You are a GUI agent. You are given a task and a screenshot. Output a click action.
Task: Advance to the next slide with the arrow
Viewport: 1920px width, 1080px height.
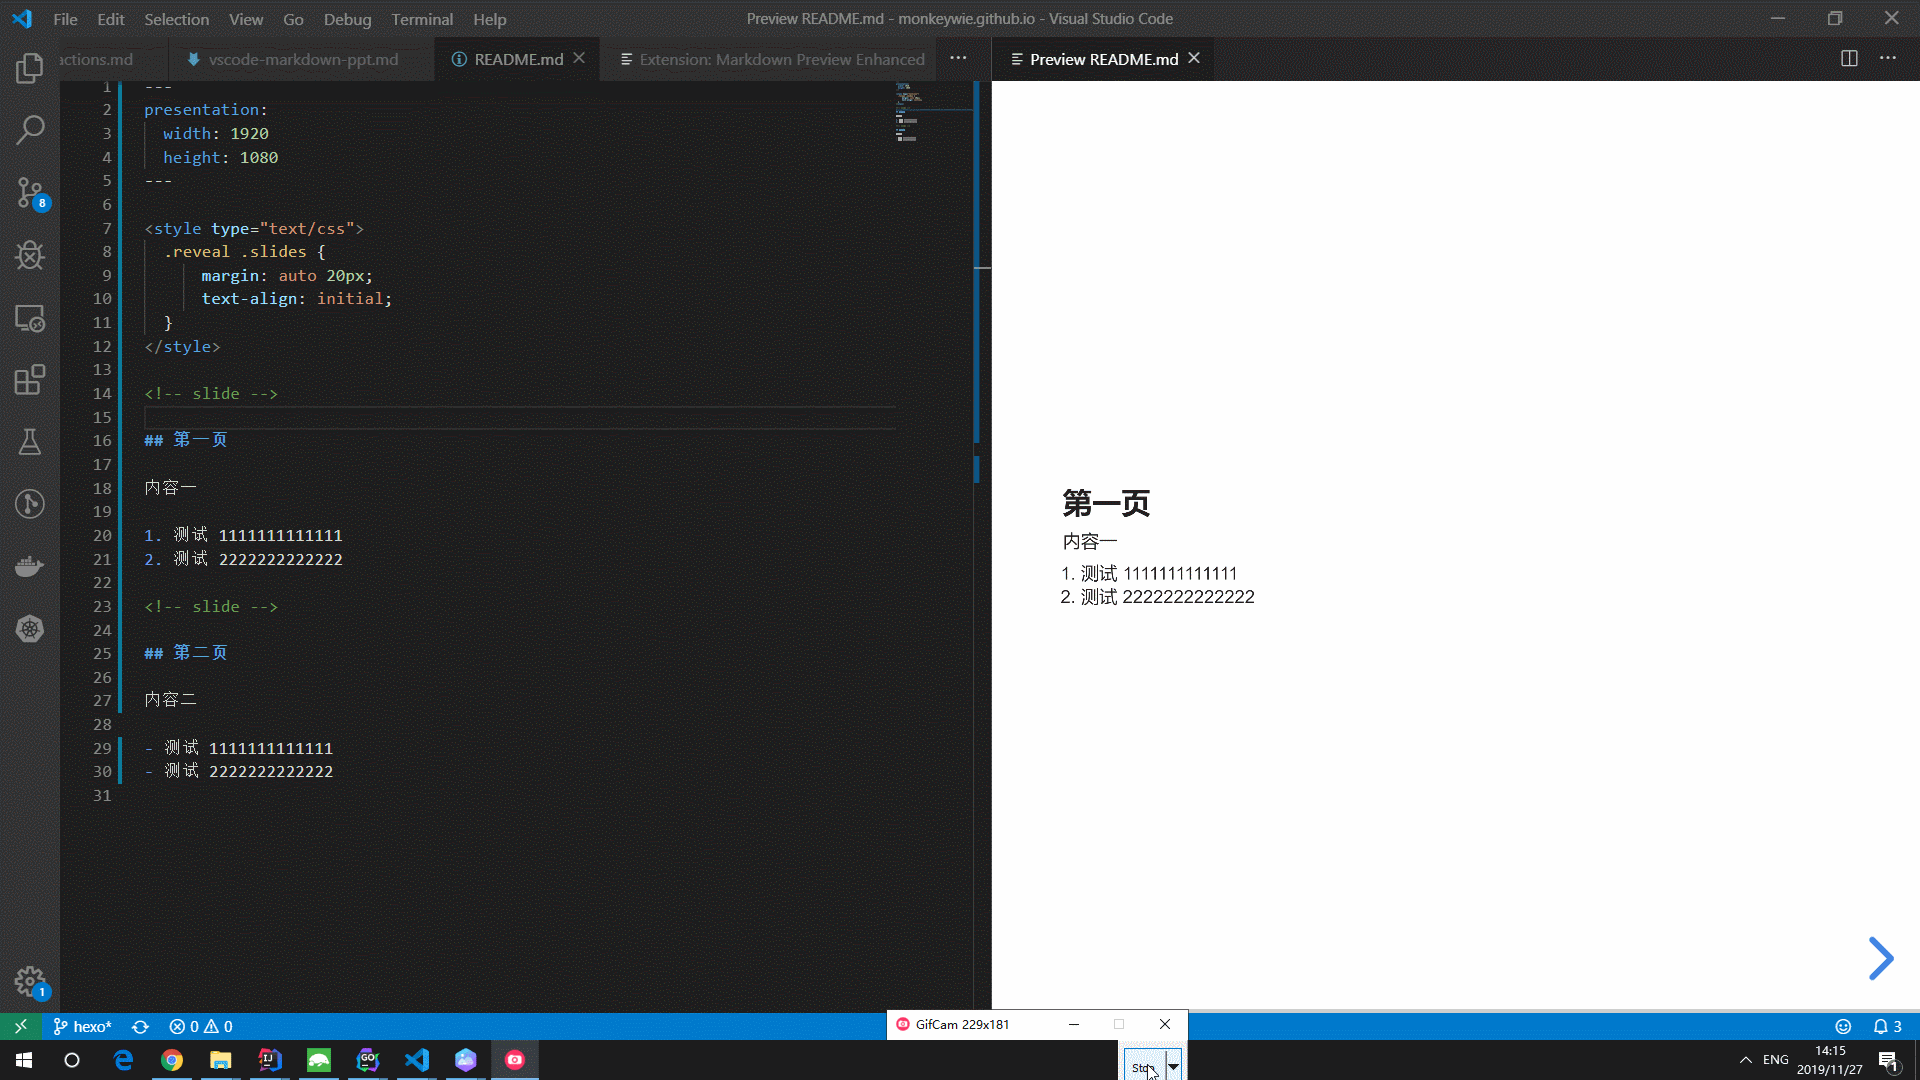click(x=1879, y=958)
